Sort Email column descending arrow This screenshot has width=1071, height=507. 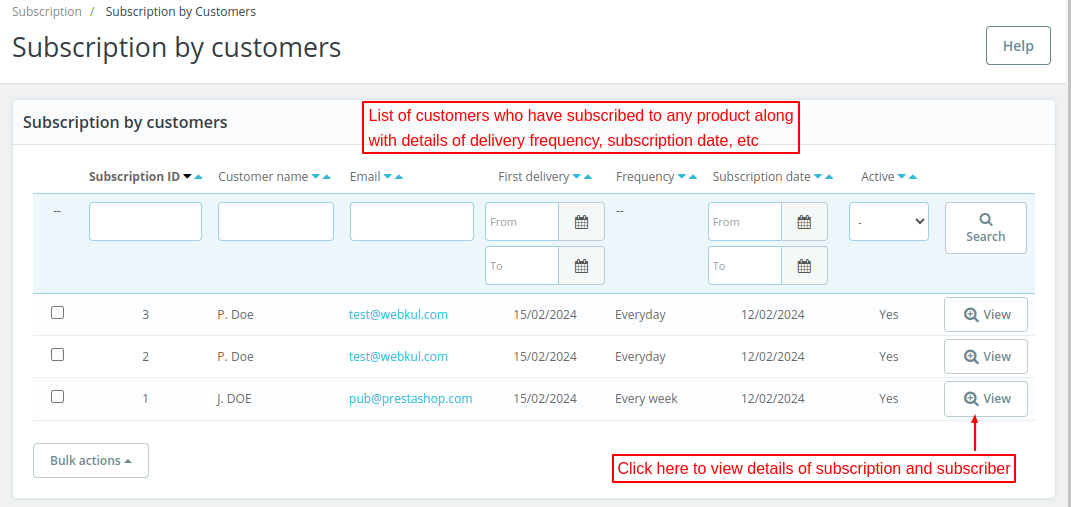pyautogui.click(x=387, y=177)
